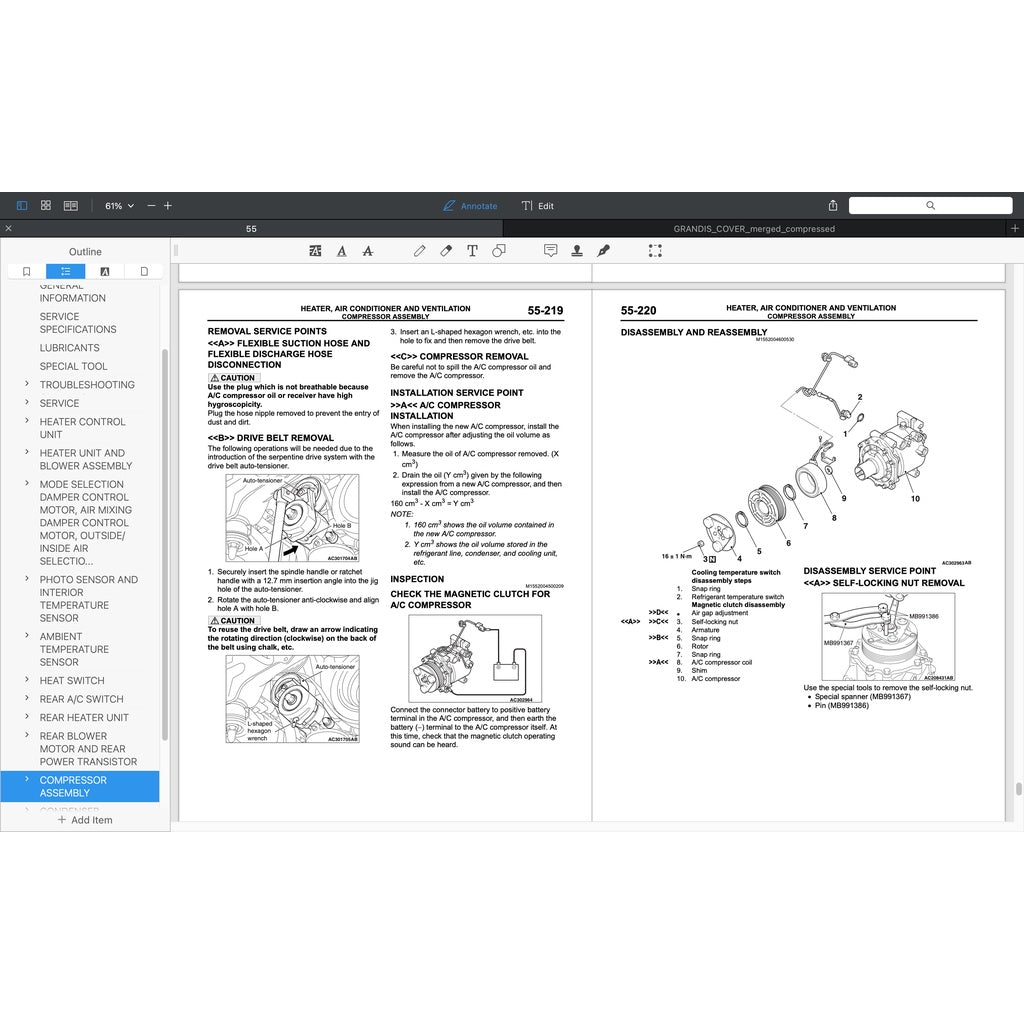Click the share/export icon
1024x1024 pixels.
833,206
